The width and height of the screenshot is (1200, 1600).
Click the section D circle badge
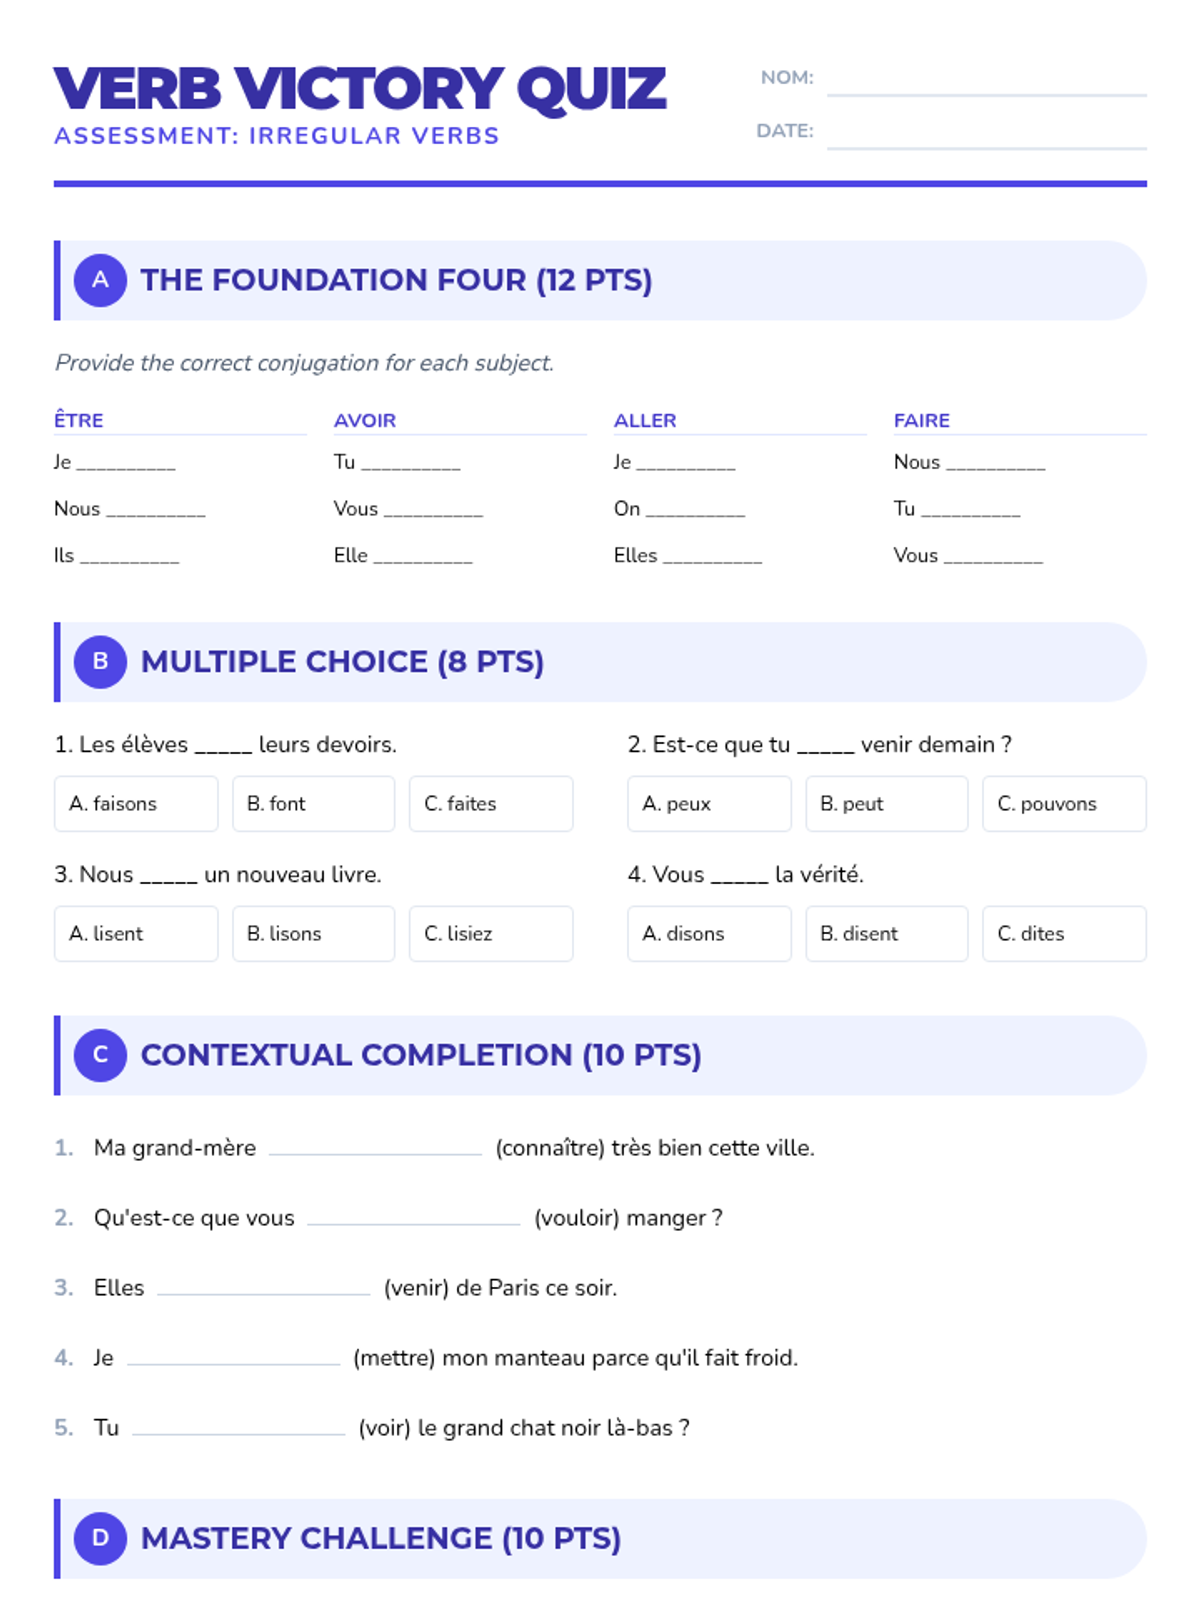tap(100, 1538)
